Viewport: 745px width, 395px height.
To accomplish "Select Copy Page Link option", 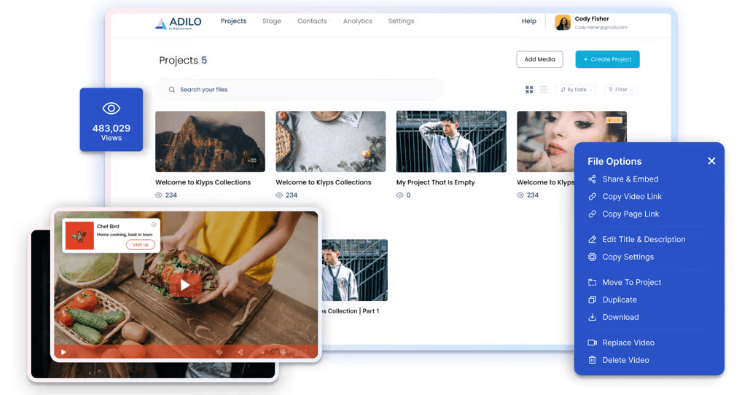I will (x=623, y=214).
